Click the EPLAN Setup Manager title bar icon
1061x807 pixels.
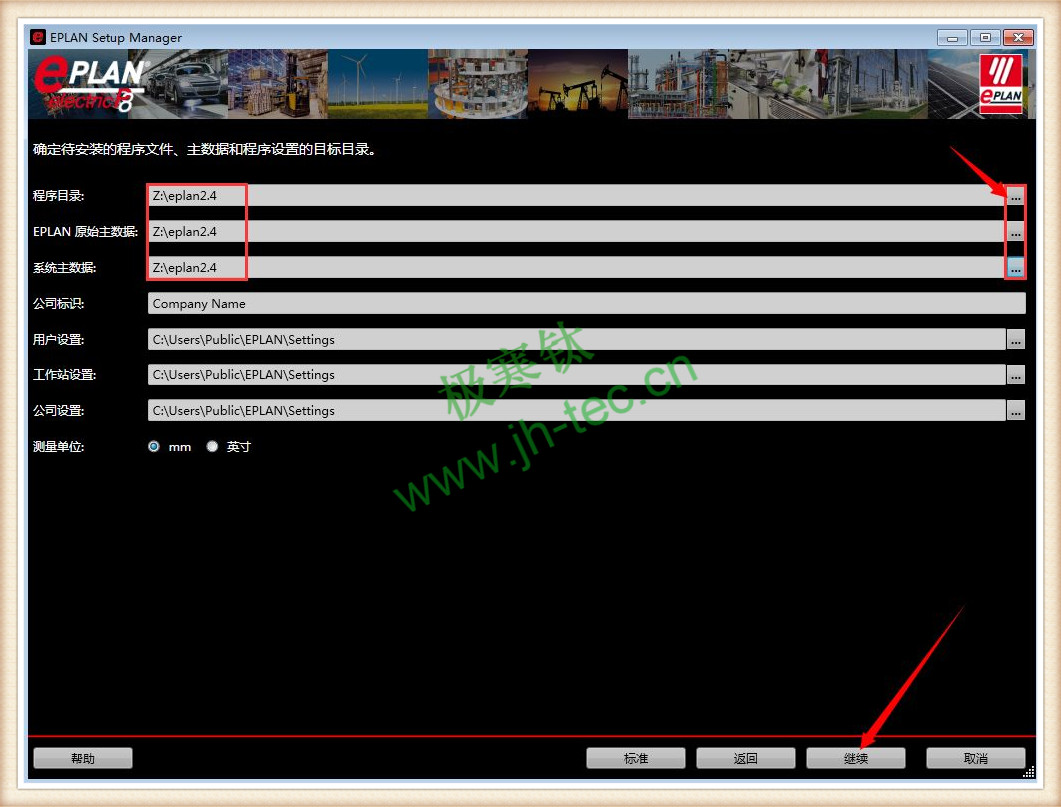pos(38,37)
